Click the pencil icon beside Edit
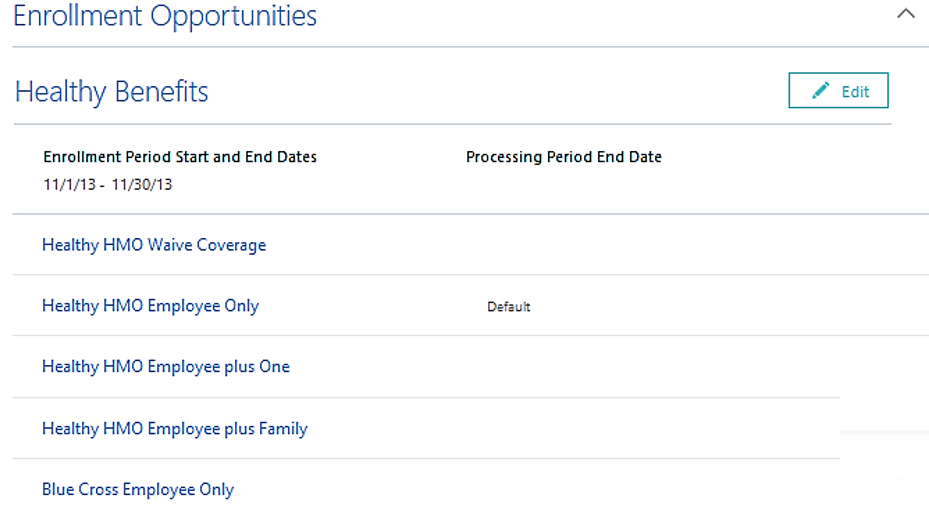 821,91
